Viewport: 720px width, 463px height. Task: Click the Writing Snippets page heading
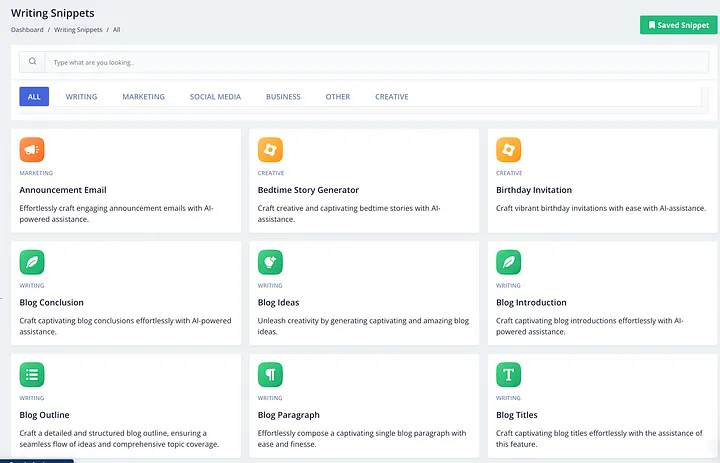pos(53,13)
